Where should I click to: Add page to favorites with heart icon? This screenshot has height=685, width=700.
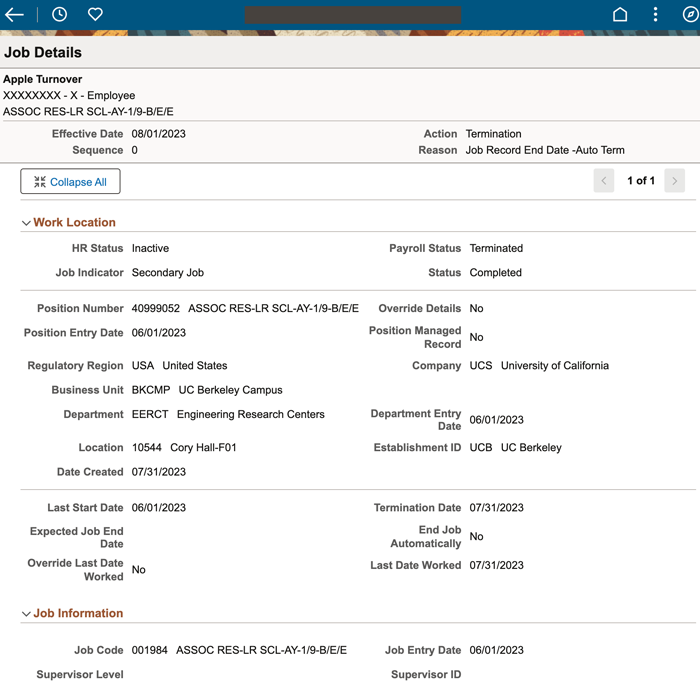click(x=95, y=15)
